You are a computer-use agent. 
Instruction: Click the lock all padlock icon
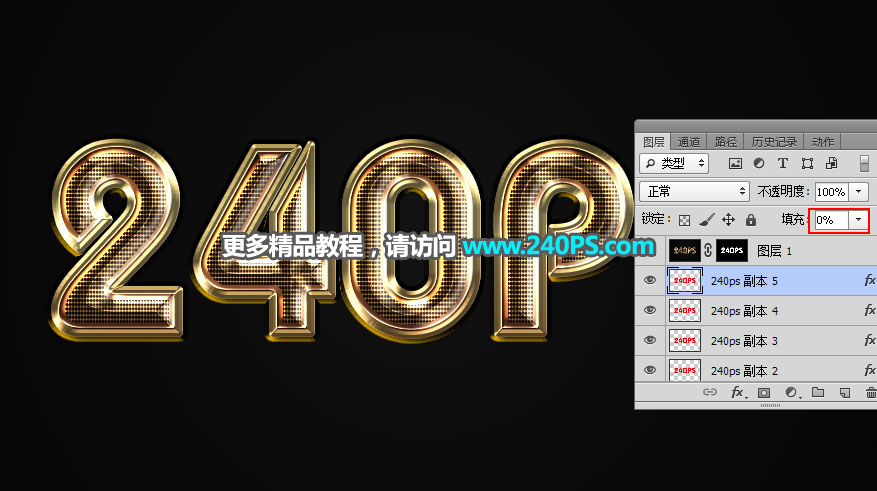click(x=750, y=219)
